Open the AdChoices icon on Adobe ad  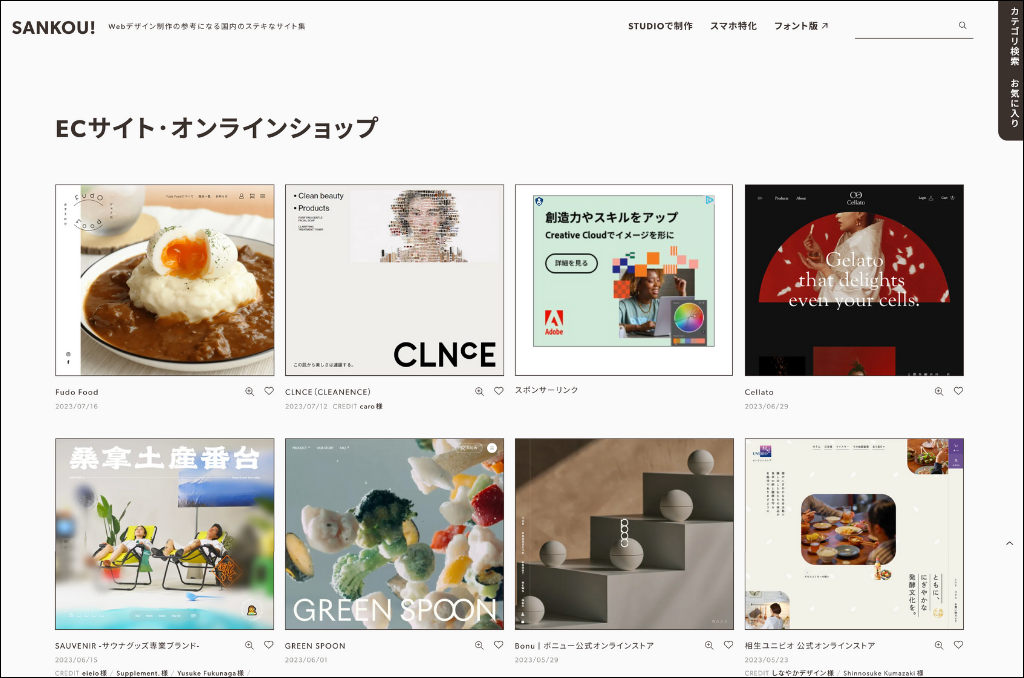(x=709, y=200)
